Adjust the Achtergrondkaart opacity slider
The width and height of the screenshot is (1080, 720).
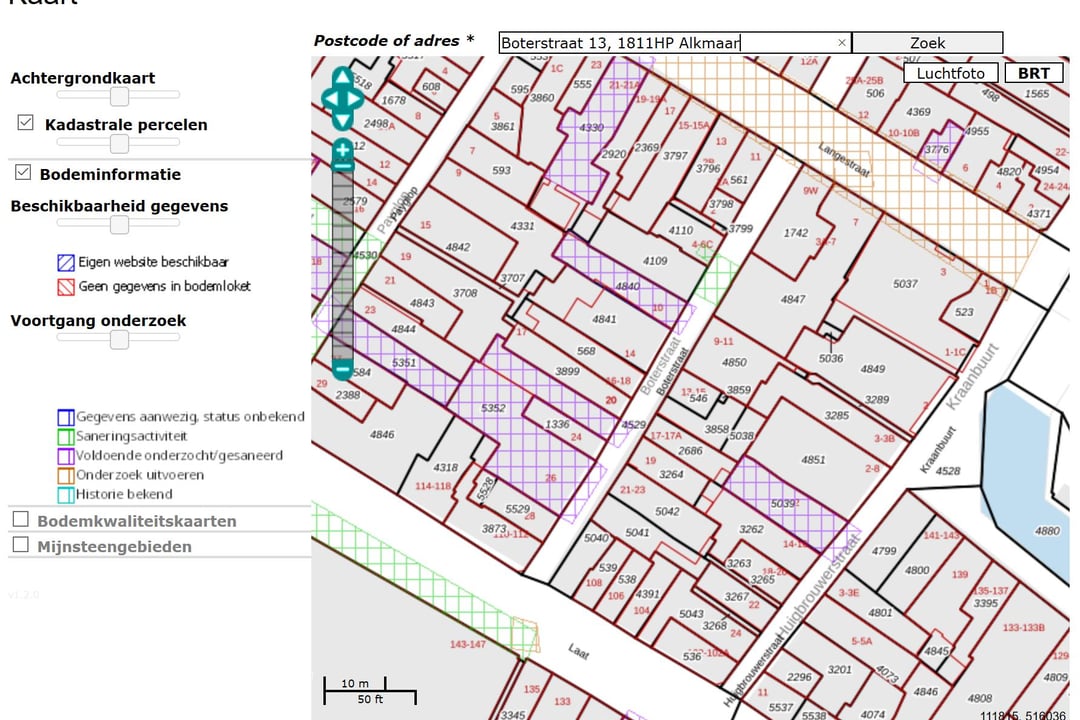[x=118, y=95]
